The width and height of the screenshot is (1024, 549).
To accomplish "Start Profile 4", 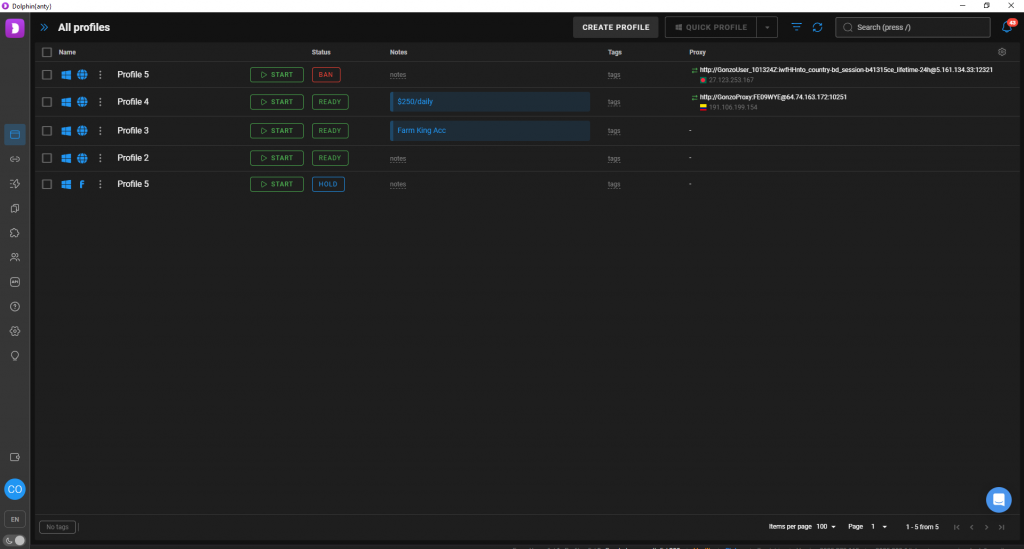I will (x=276, y=102).
